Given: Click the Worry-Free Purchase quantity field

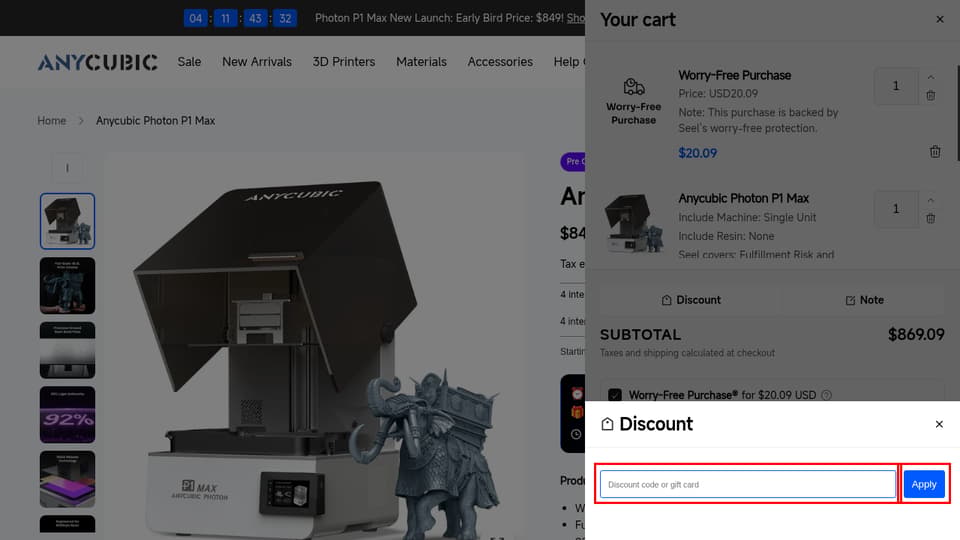Looking at the screenshot, I should point(896,86).
